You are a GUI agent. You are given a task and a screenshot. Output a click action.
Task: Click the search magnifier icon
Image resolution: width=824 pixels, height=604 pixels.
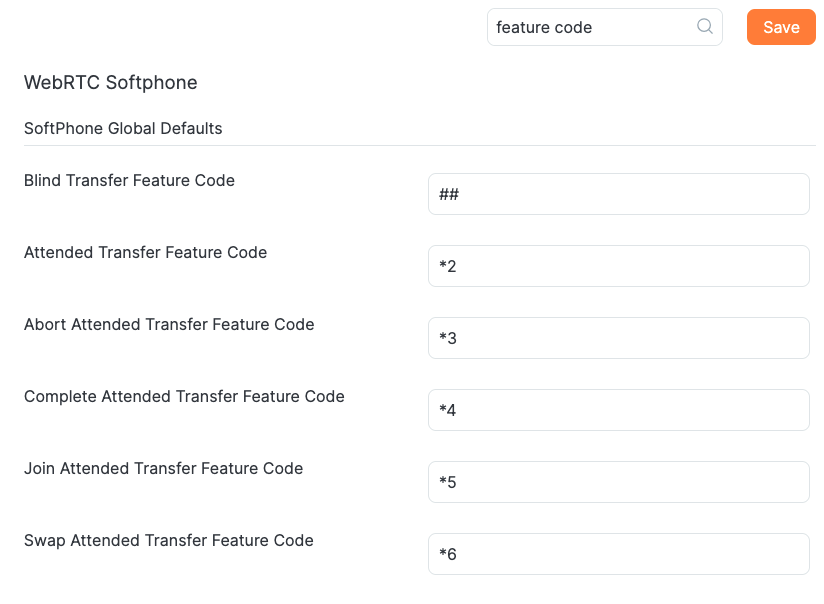click(705, 27)
